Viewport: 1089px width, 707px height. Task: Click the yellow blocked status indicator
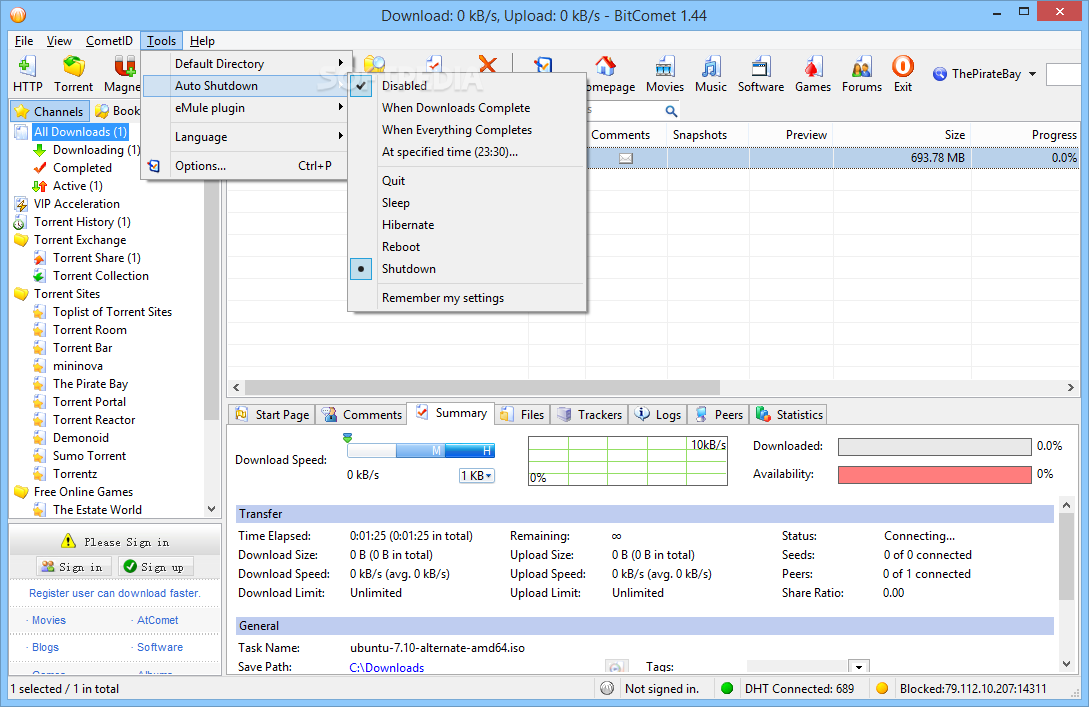click(x=882, y=688)
